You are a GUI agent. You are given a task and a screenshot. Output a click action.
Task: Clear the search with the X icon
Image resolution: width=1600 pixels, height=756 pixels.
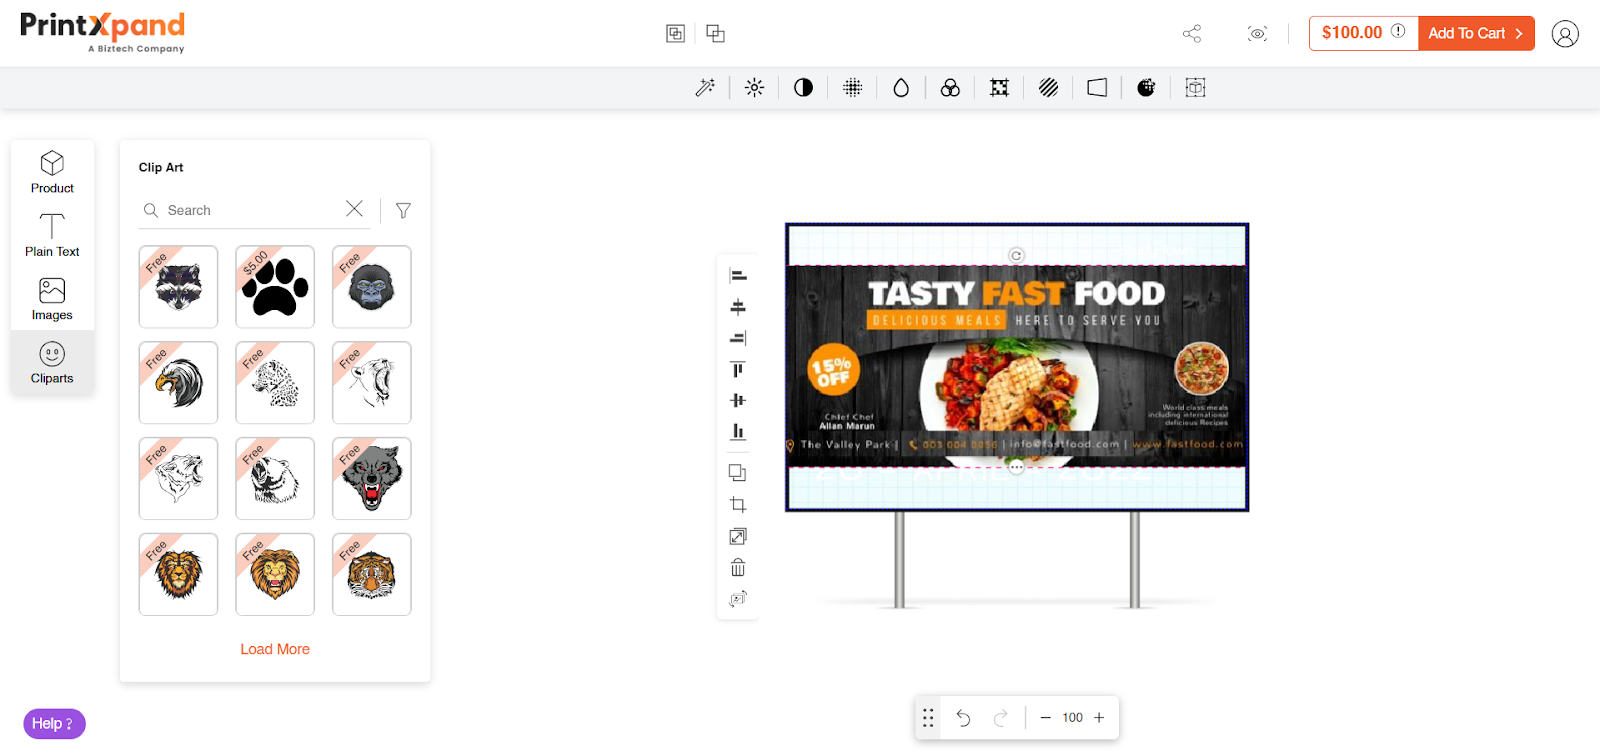354,208
